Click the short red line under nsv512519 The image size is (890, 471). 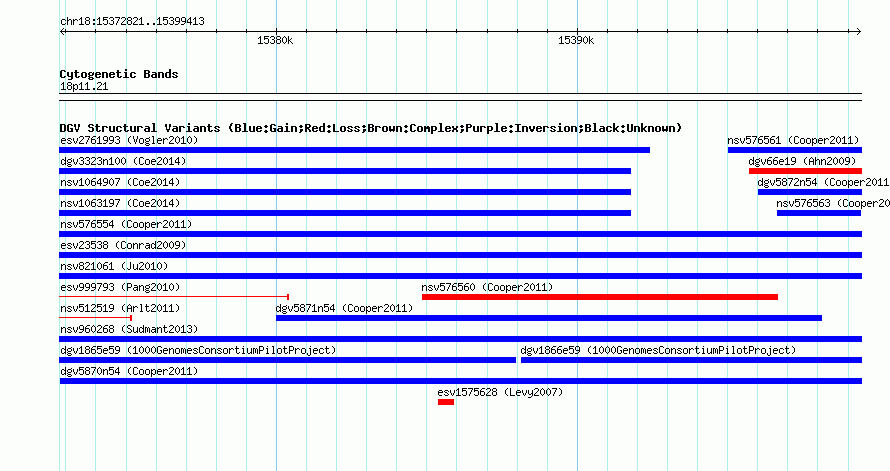click(x=96, y=318)
